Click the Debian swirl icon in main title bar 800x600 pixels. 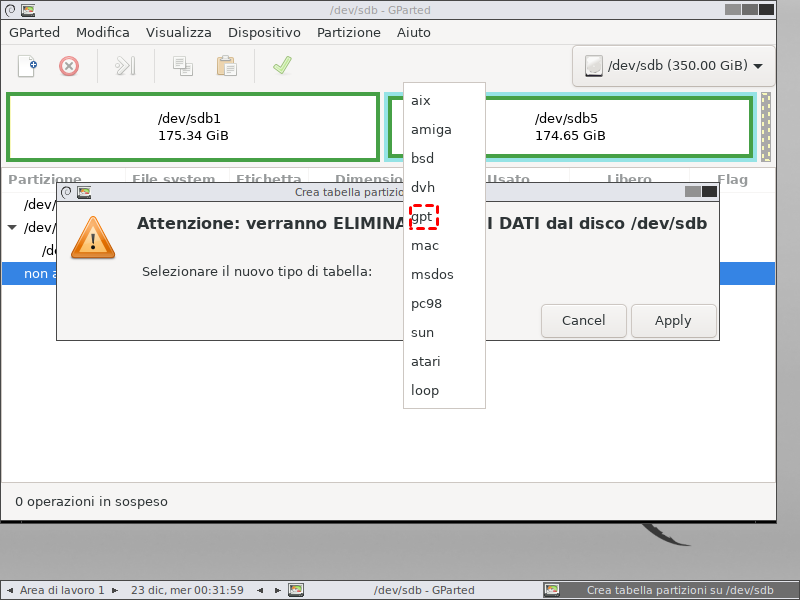click(x=10, y=10)
